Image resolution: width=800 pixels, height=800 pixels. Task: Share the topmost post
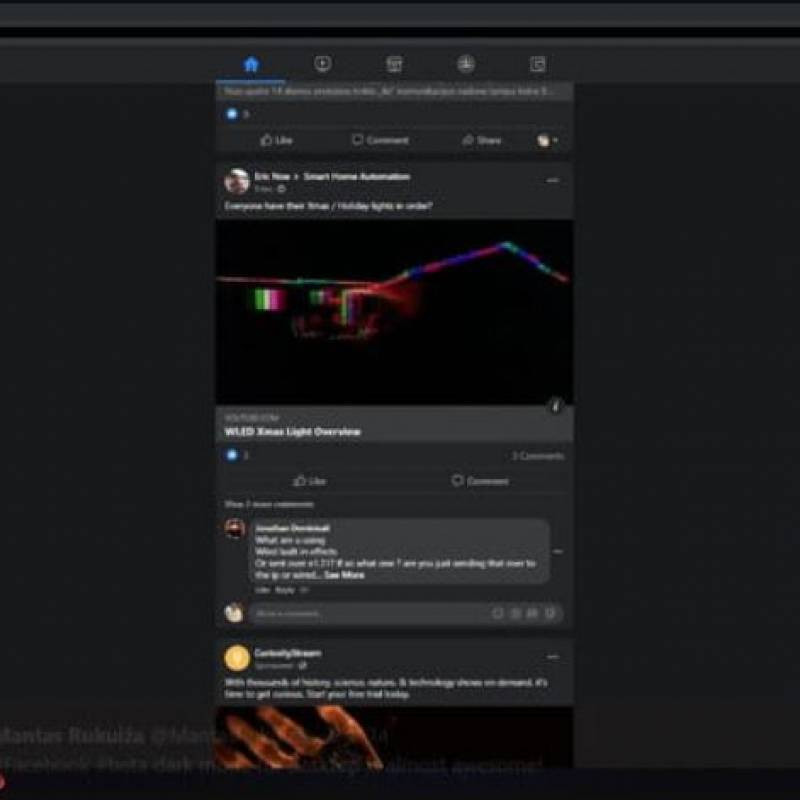click(482, 140)
